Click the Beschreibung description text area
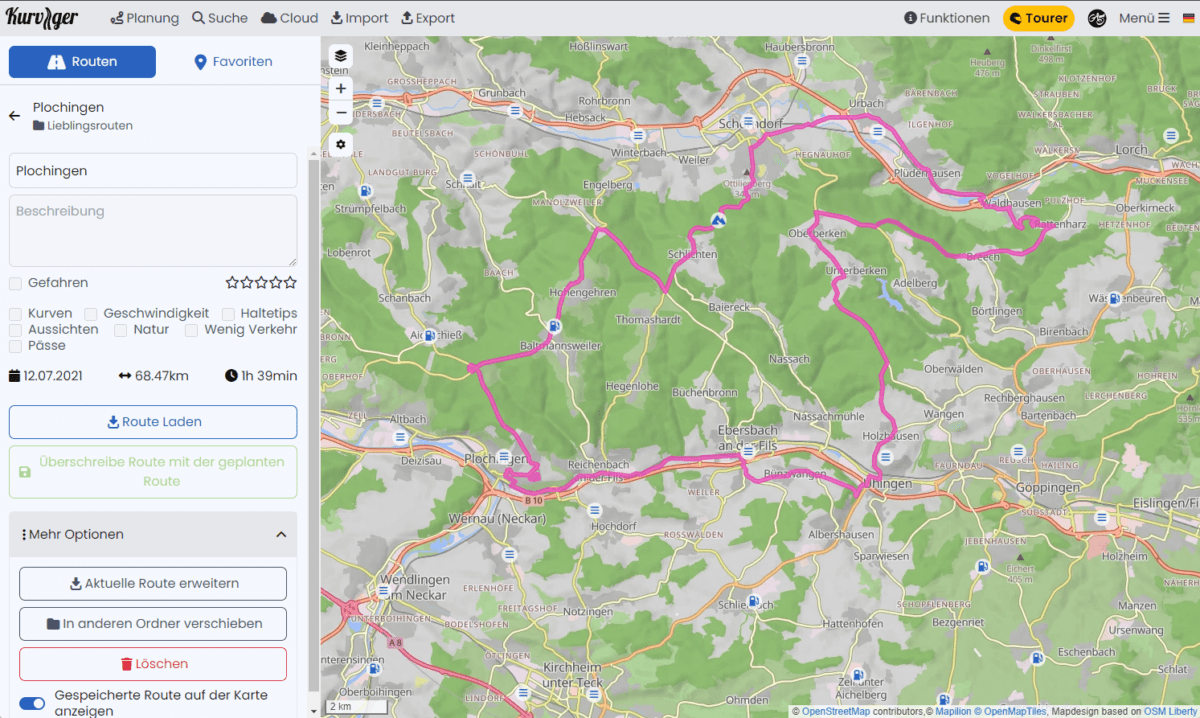The image size is (1200, 718). [153, 231]
